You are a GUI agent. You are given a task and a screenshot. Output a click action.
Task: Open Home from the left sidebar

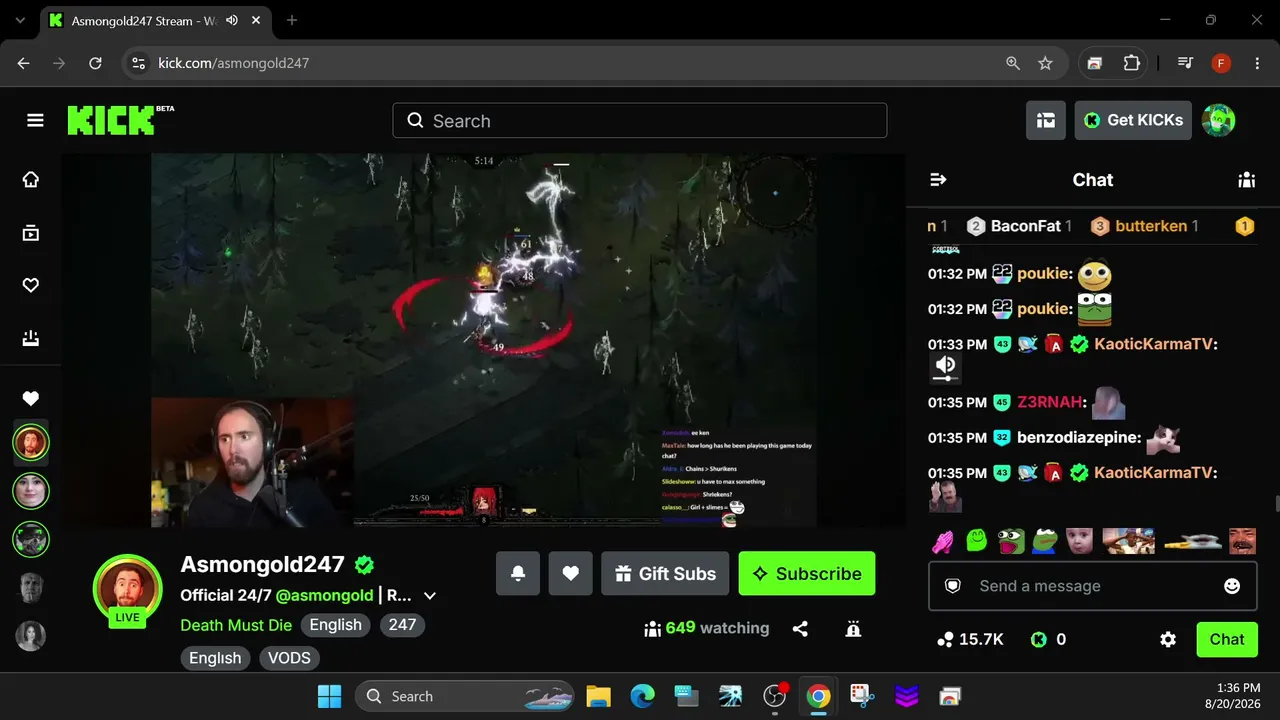[x=31, y=180]
